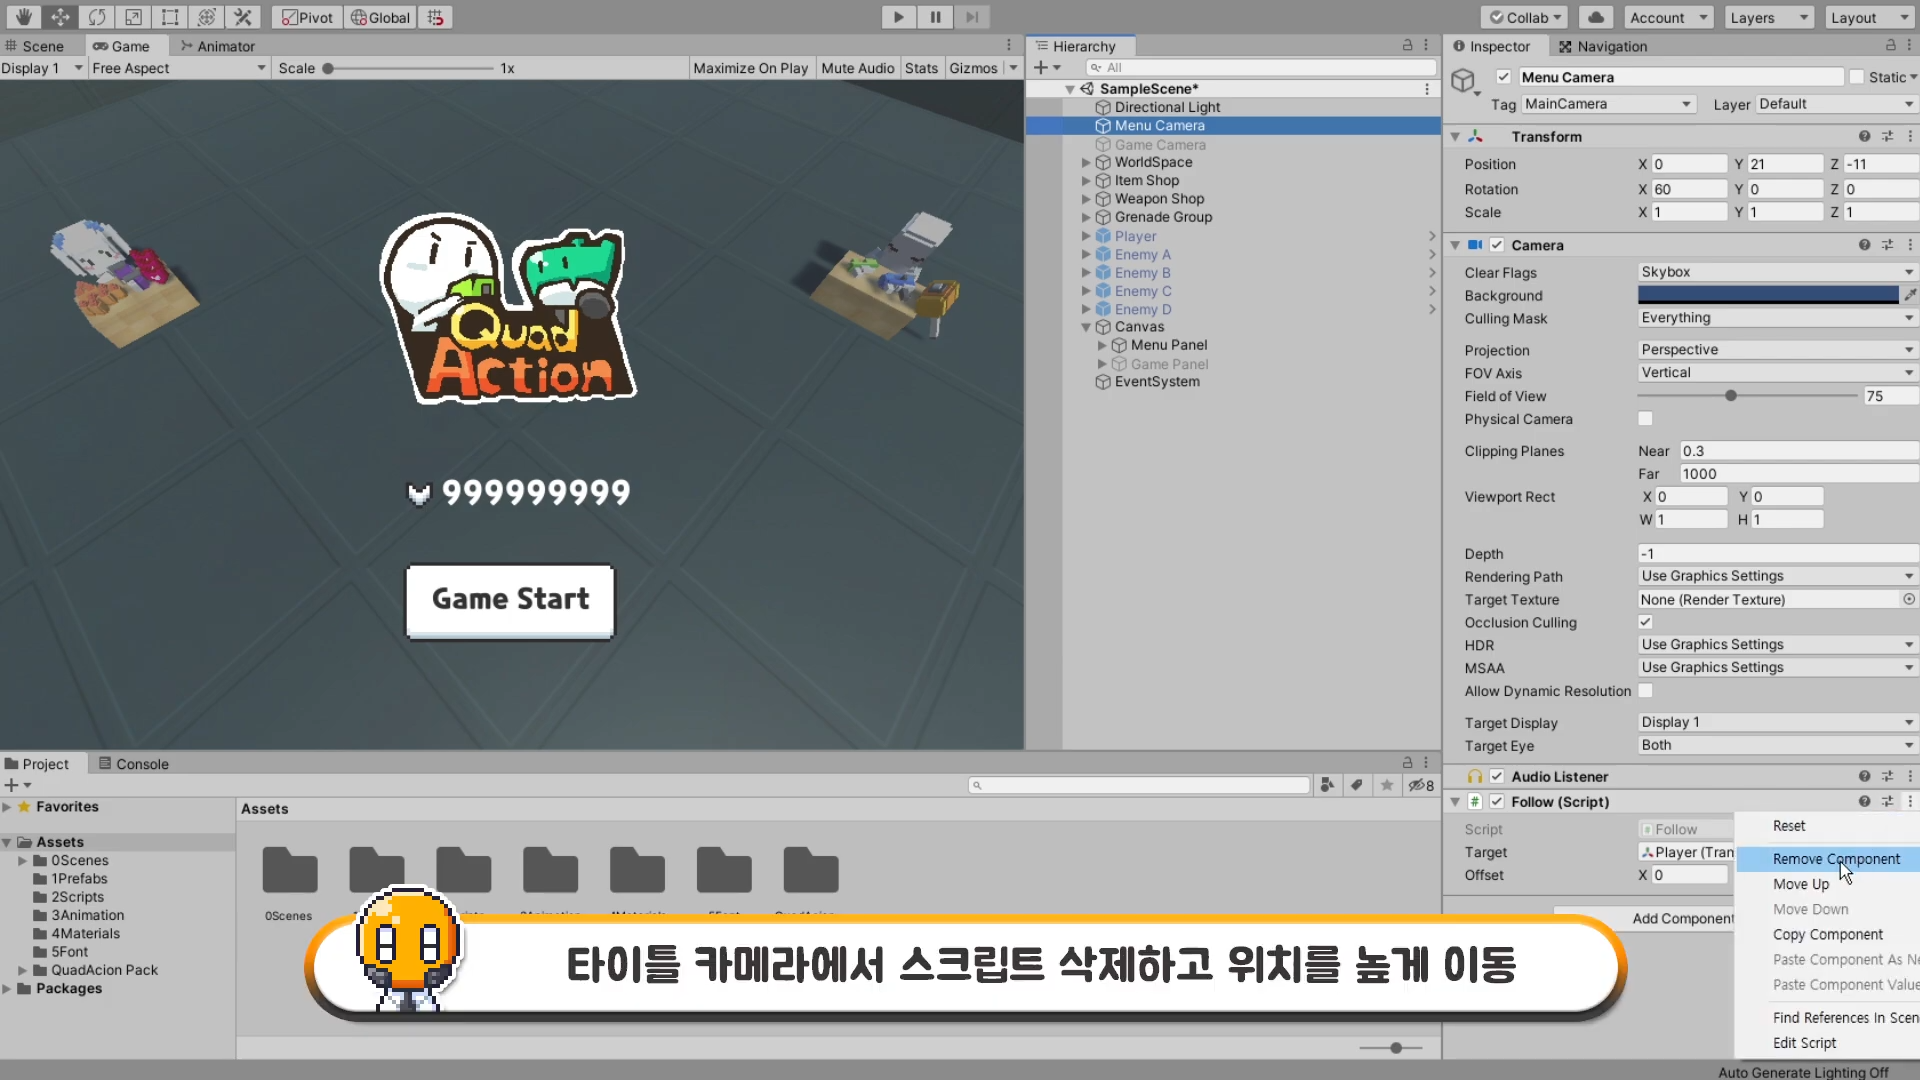Select the Hand tool

(x=23, y=17)
